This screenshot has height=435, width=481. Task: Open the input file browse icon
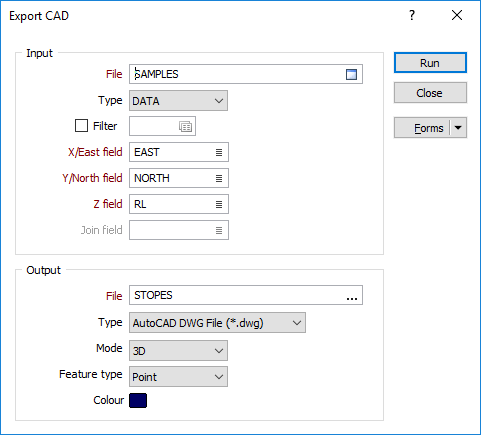[351, 74]
